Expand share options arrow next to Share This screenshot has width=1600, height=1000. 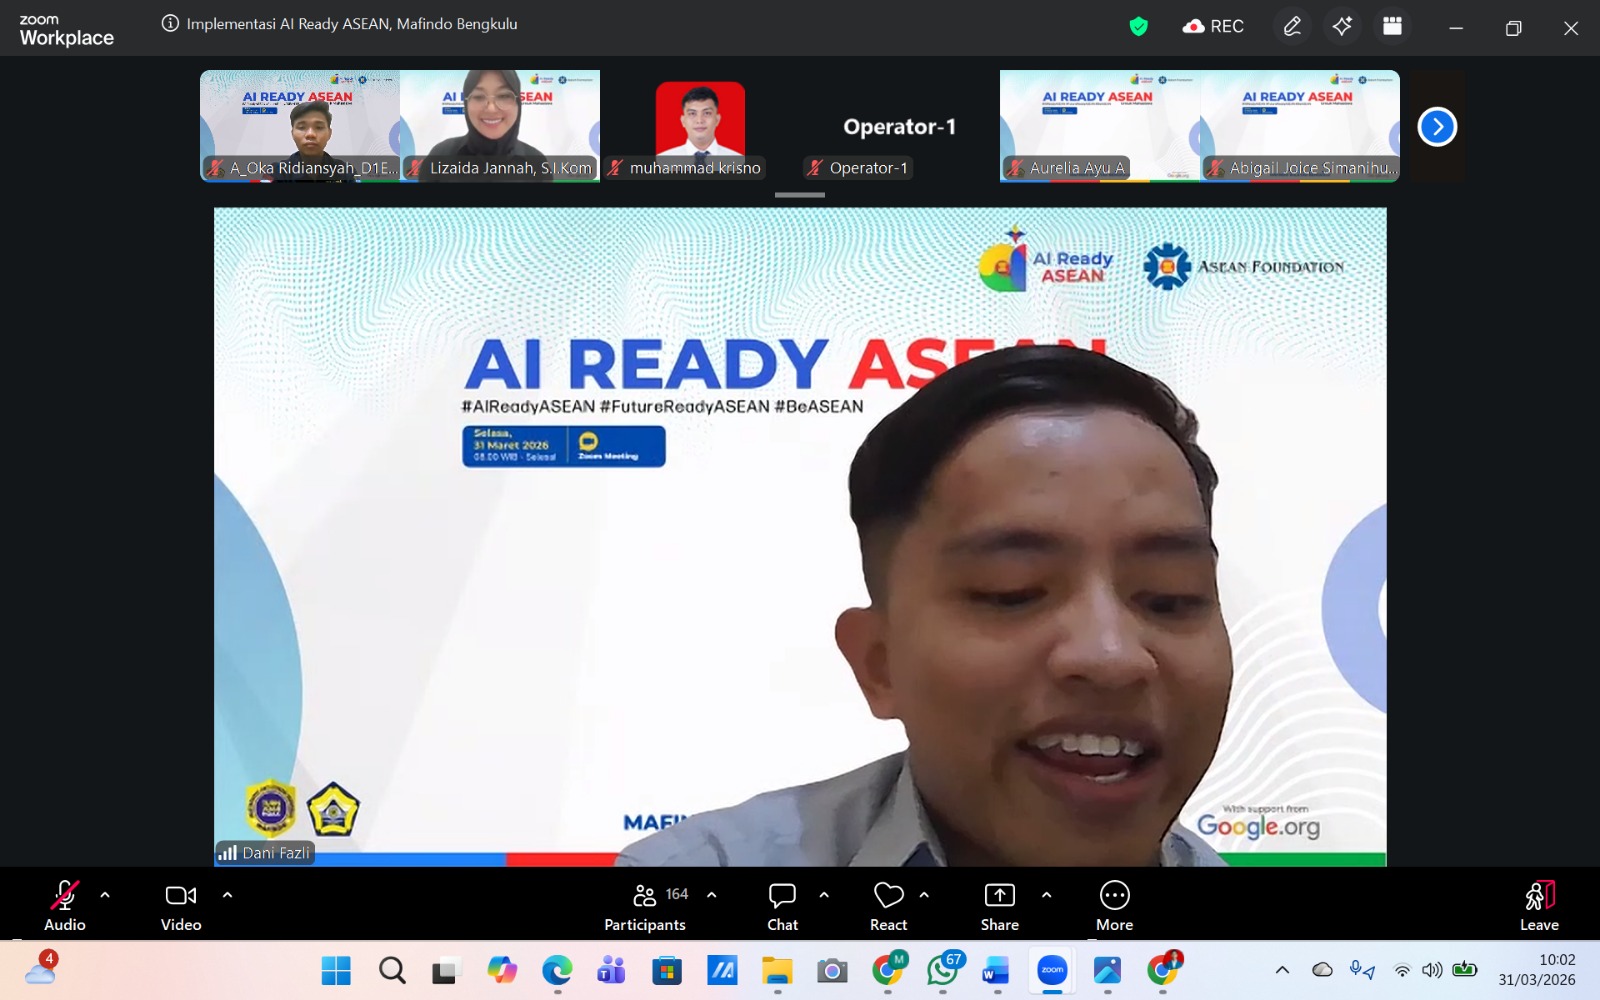(1046, 895)
